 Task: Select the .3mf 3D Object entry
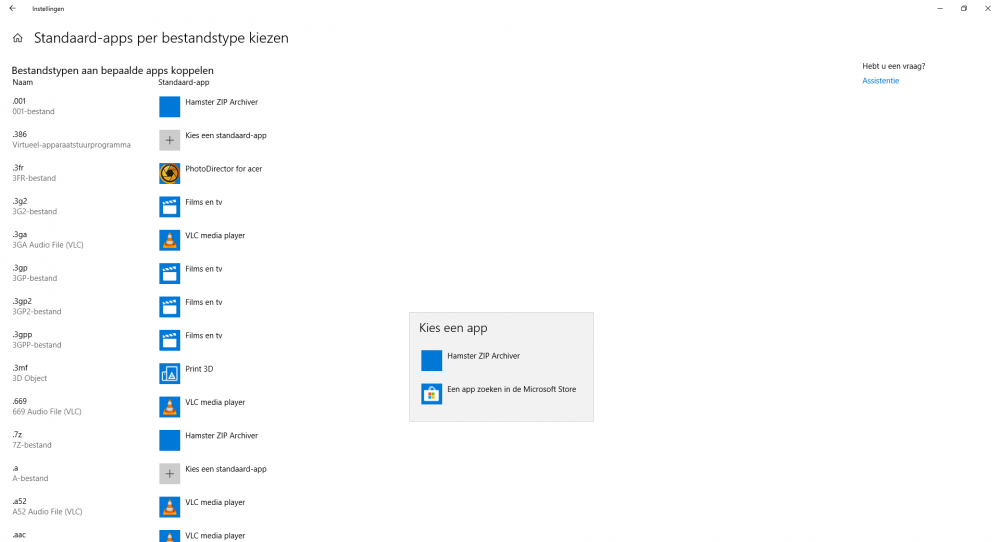coord(29,373)
